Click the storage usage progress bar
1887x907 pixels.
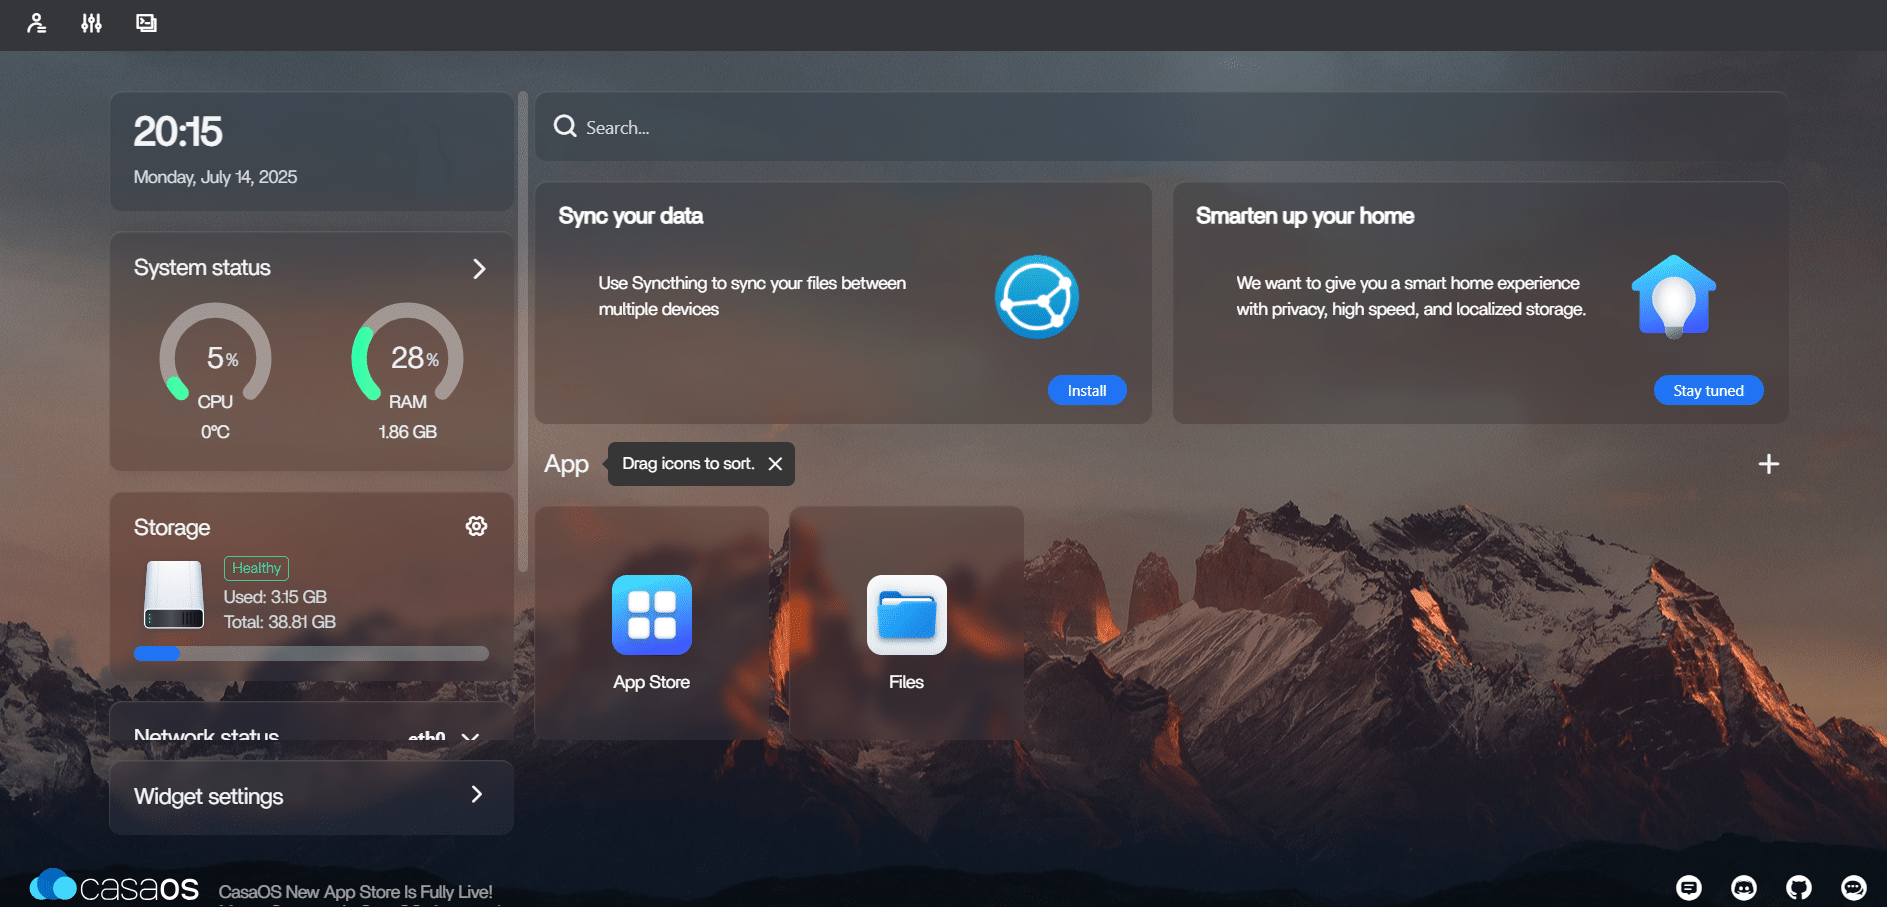click(311, 653)
